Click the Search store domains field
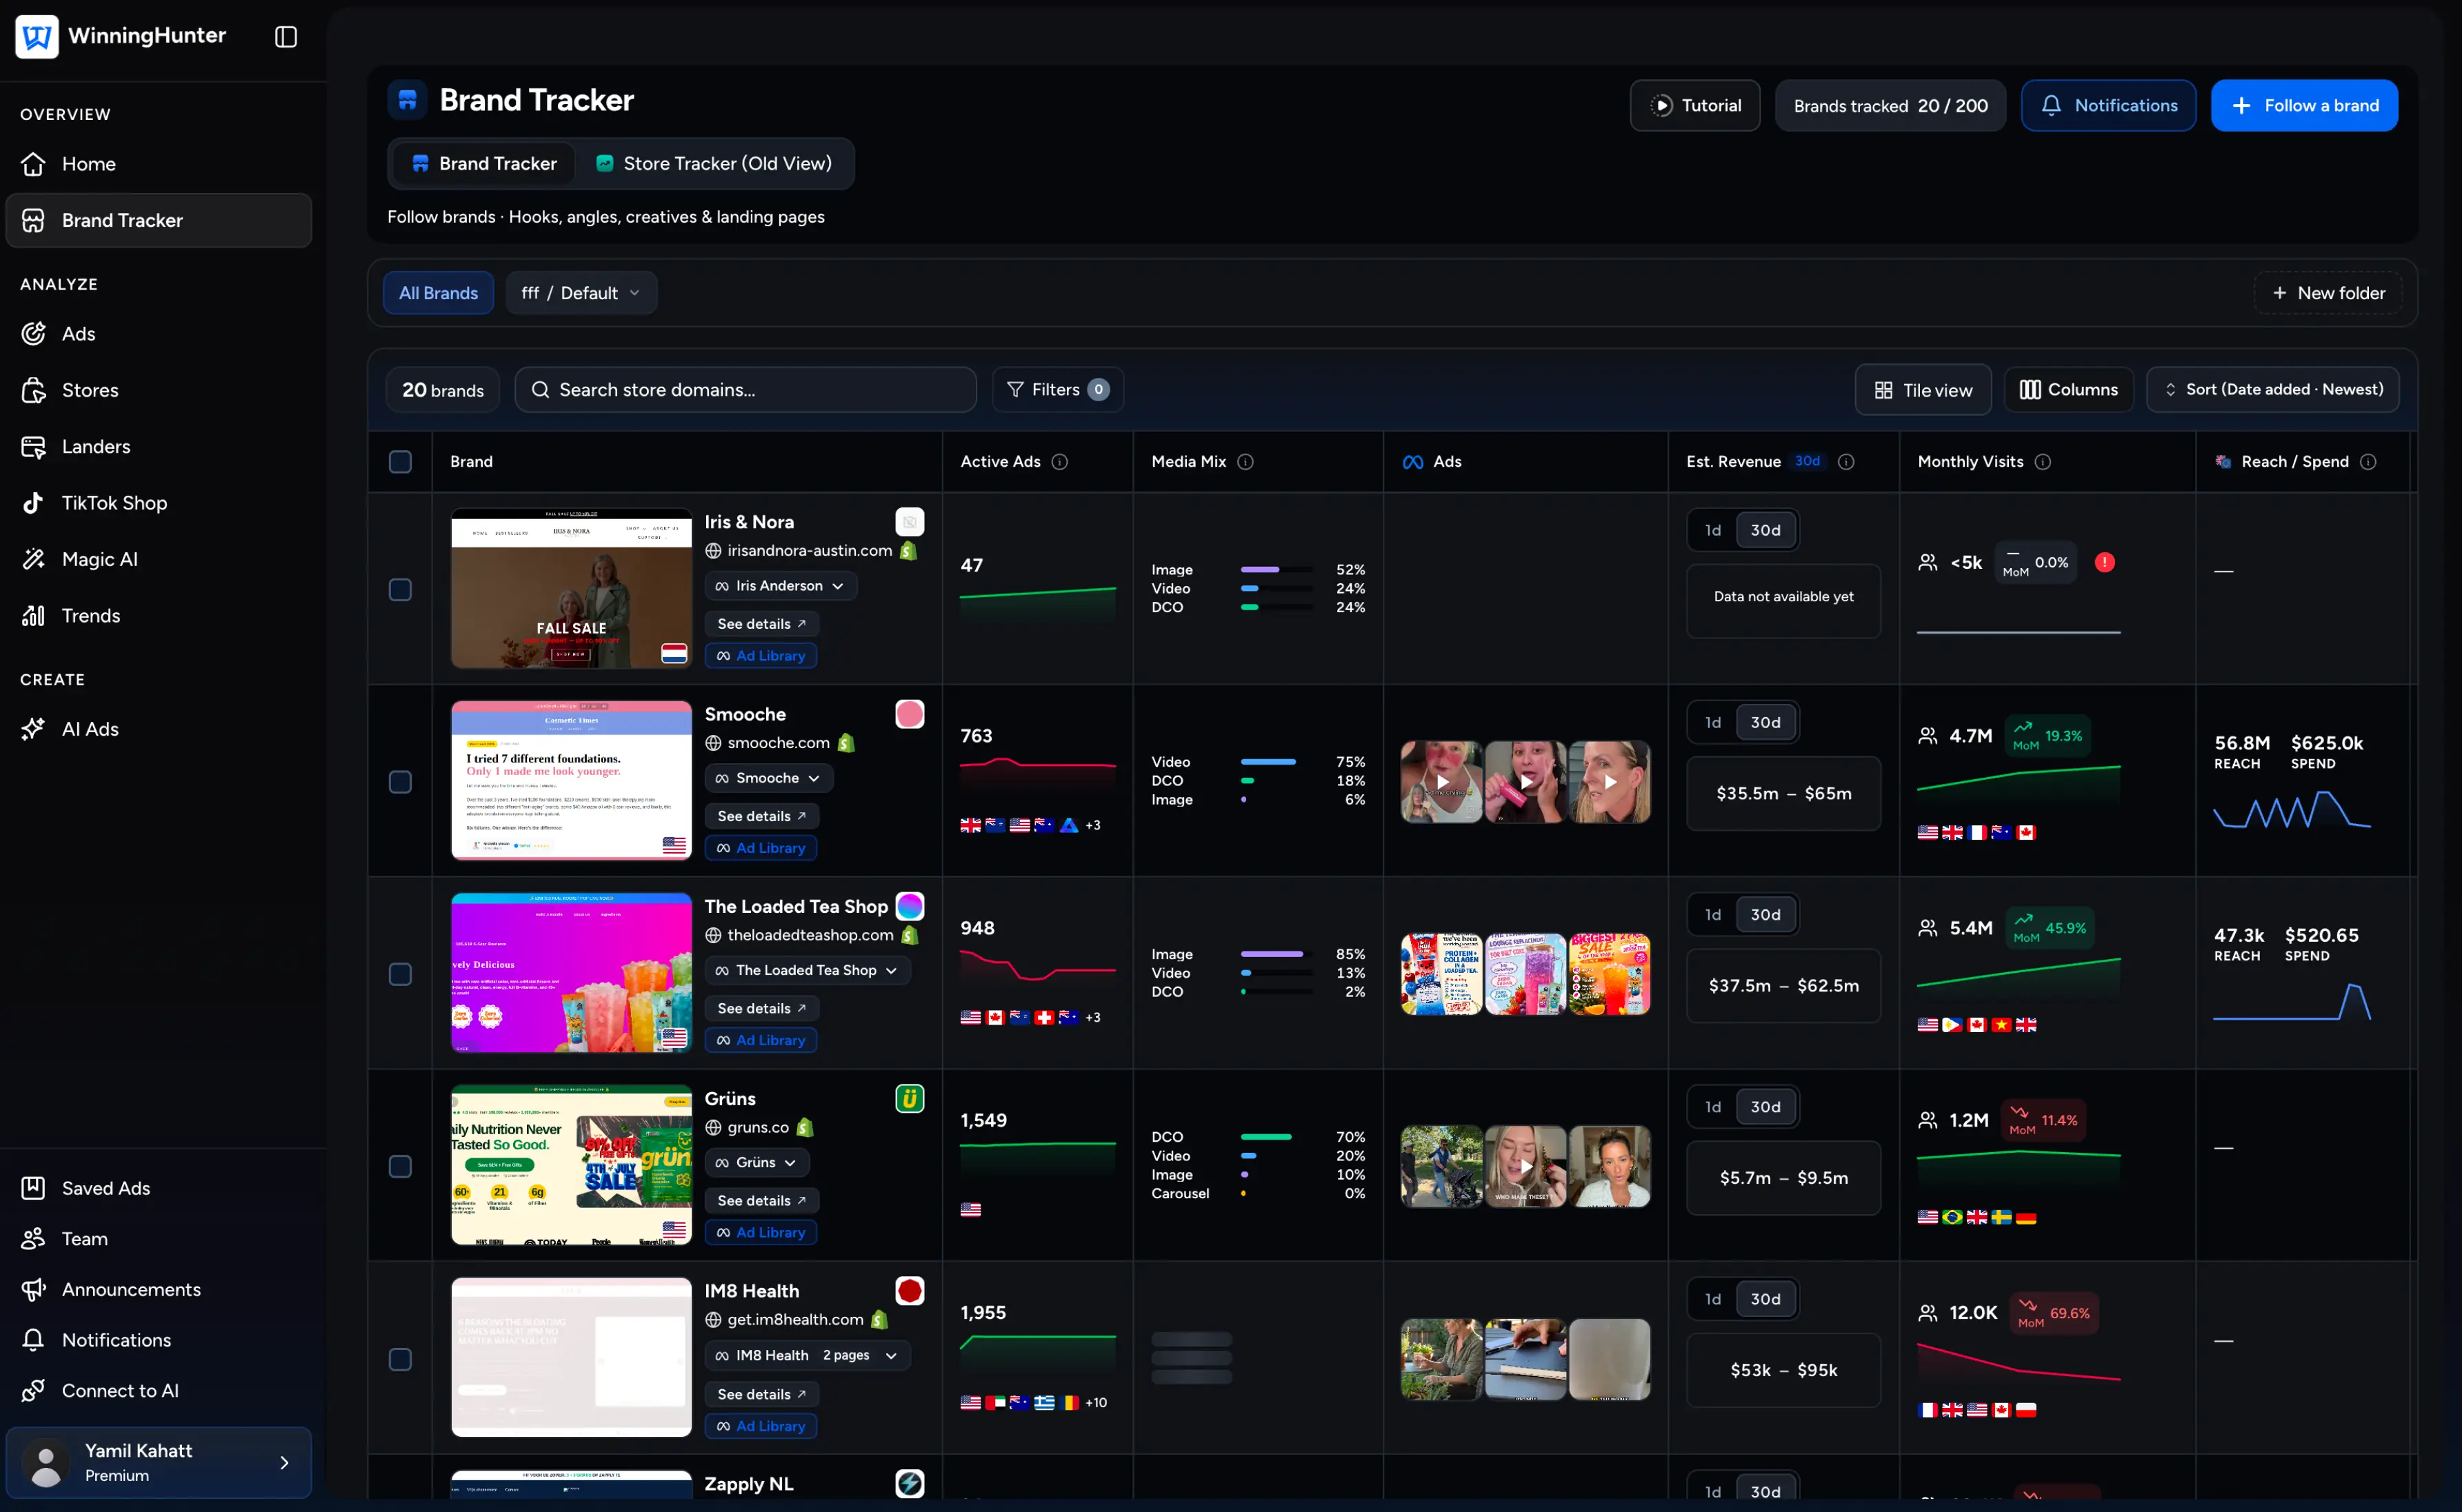The height and width of the screenshot is (1512, 2462). [746, 390]
